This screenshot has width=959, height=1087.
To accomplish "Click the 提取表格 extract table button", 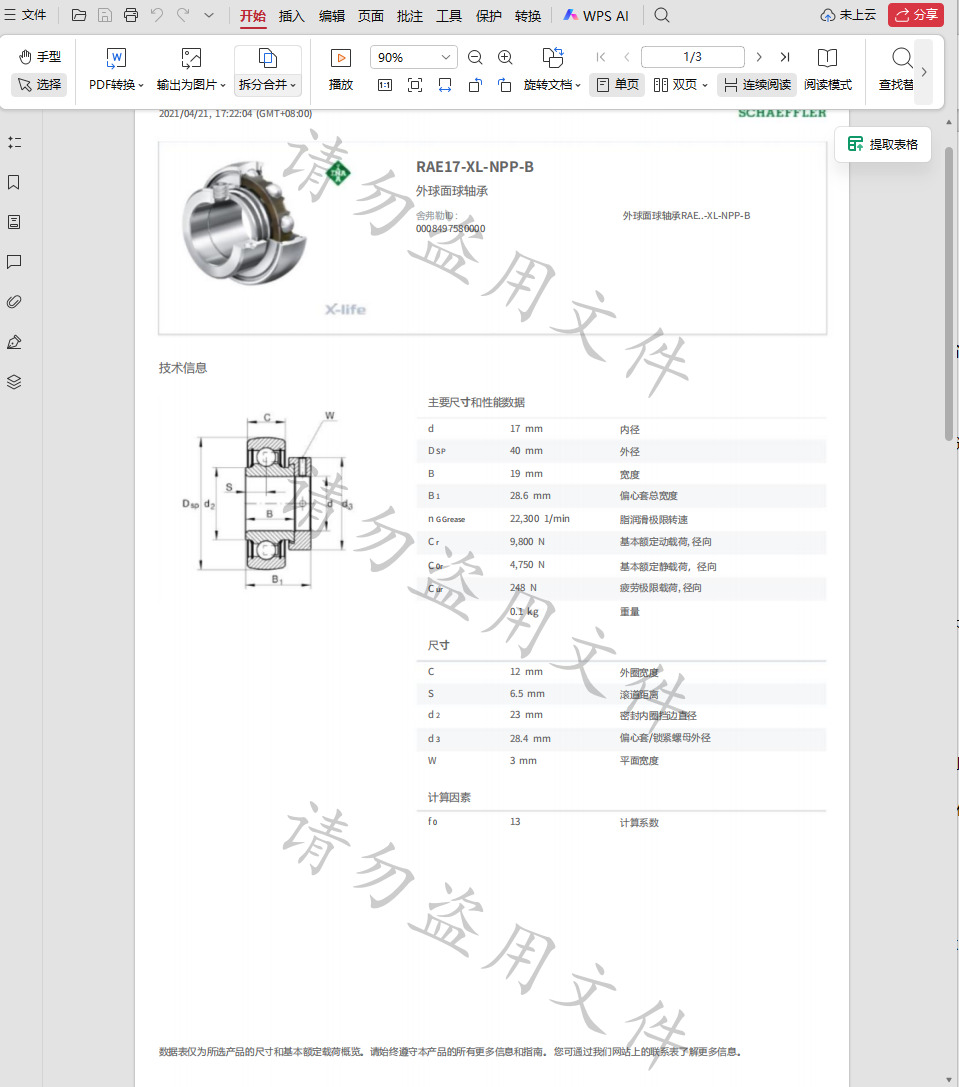I will [883, 144].
